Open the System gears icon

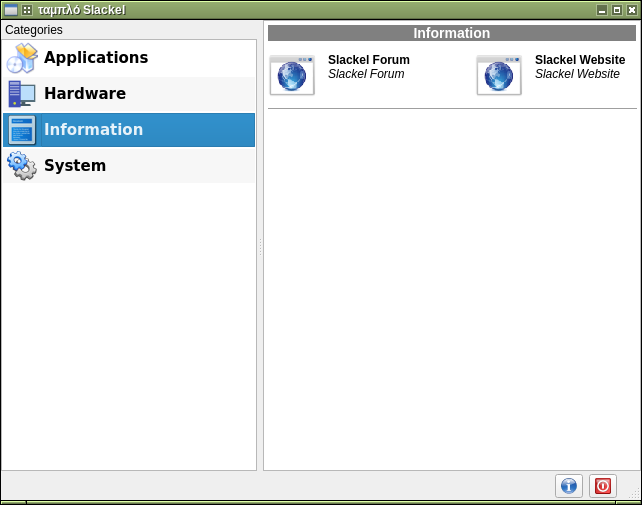[x=22, y=166]
